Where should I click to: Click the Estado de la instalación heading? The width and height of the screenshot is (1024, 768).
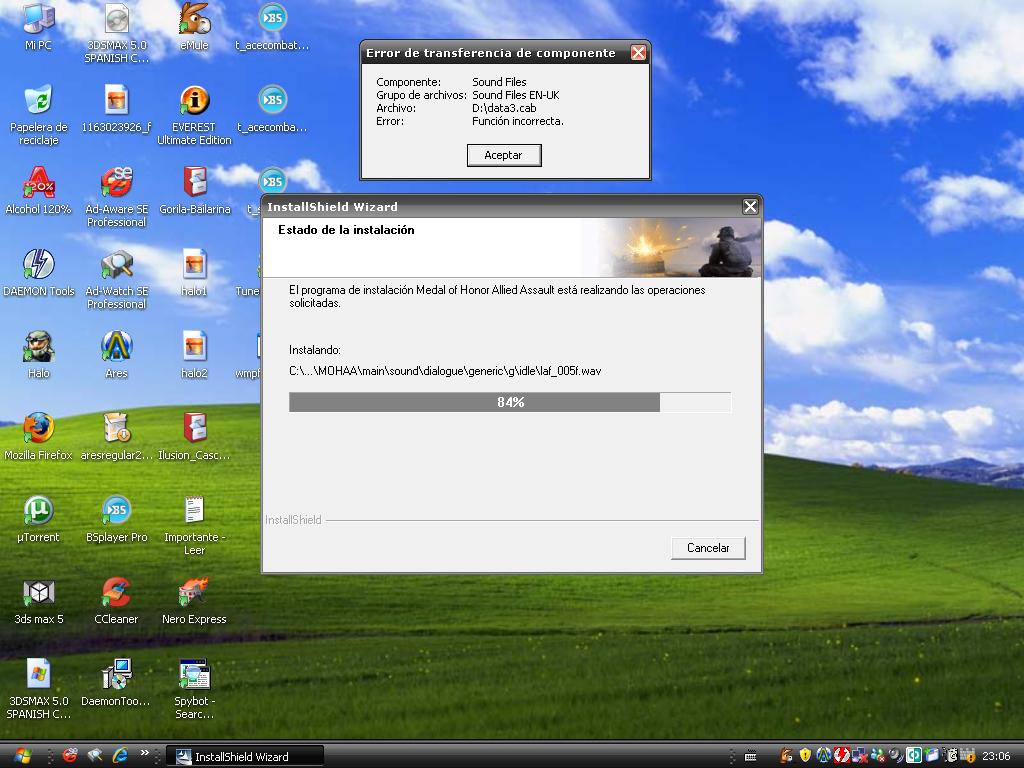click(x=346, y=230)
